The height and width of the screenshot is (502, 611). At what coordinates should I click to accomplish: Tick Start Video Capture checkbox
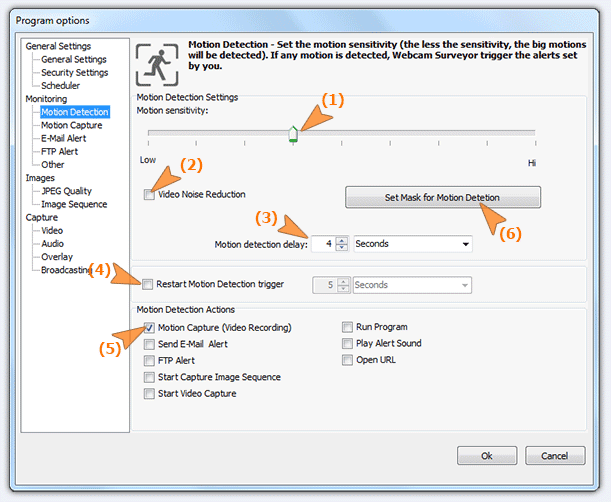(149, 394)
